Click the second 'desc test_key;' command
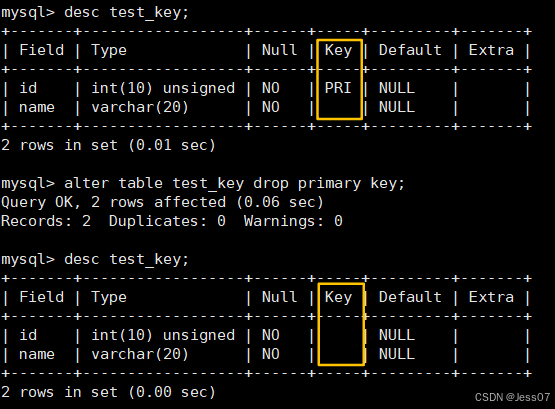Image resolution: width=555 pixels, height=409 pixels. [x=126, y=260]
